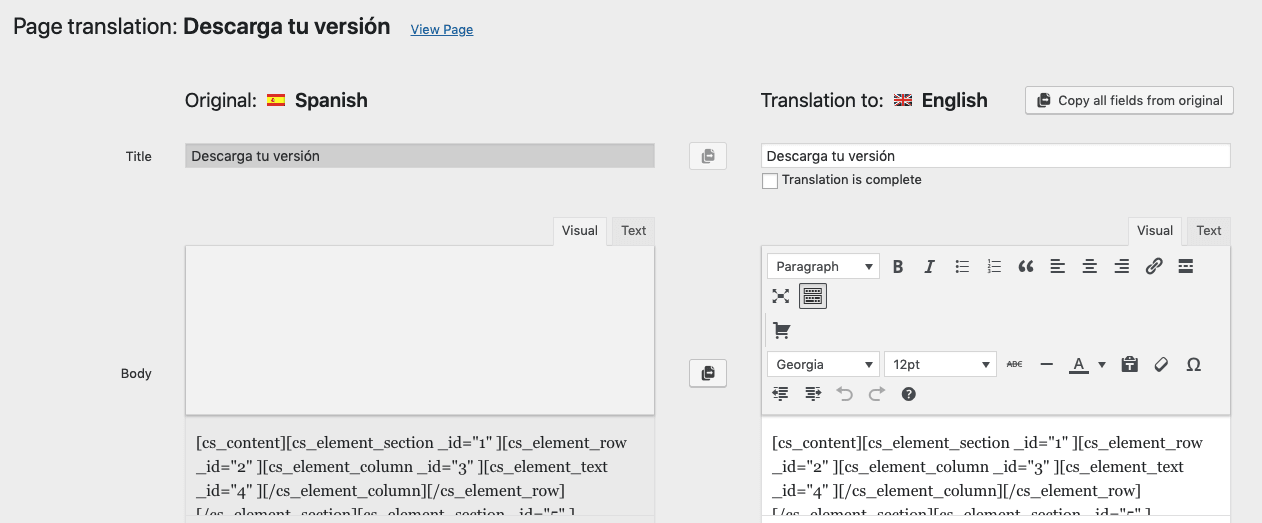
Task: Open the text color picker arrow
Action: pos(1102,364)
